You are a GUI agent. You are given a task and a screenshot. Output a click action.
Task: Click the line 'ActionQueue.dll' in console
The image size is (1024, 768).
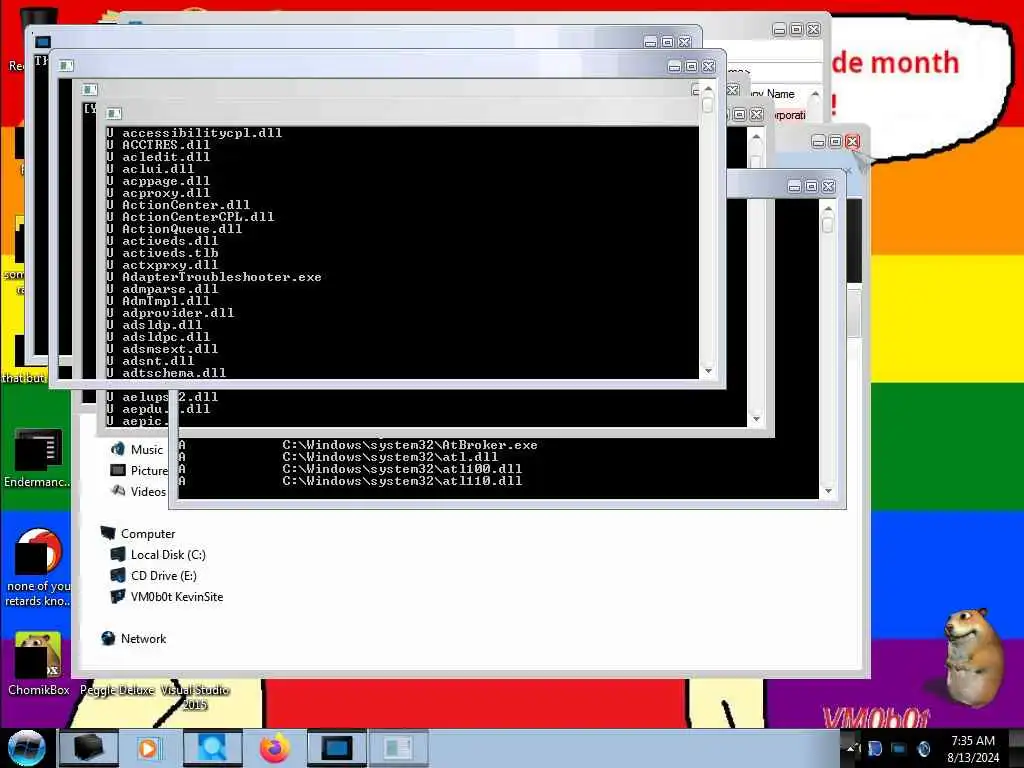(x=182, y=229)
